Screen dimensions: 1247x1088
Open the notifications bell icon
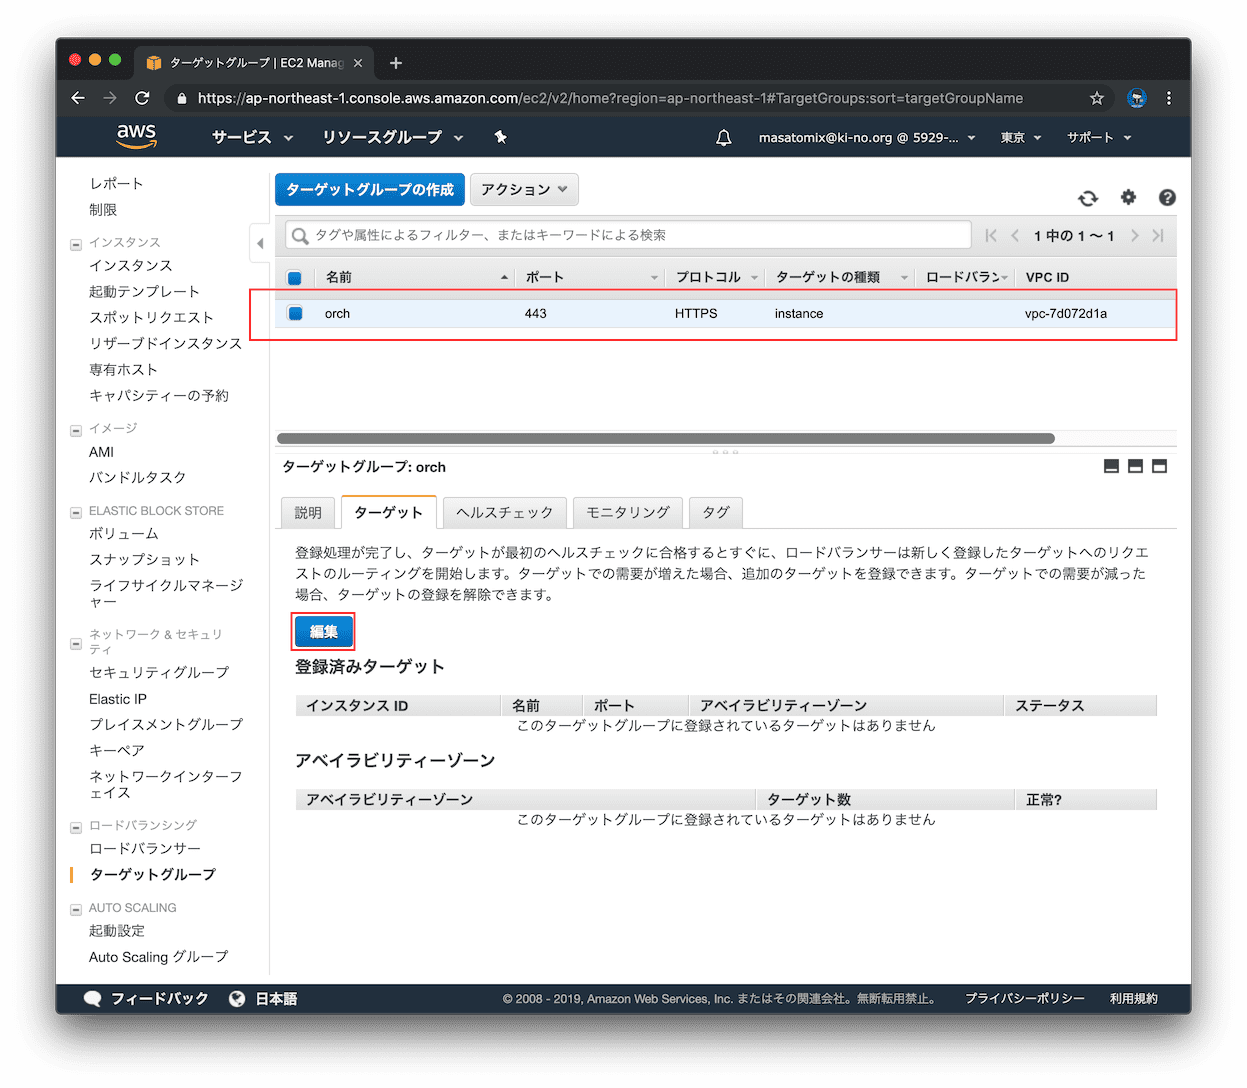coord(724,137)
